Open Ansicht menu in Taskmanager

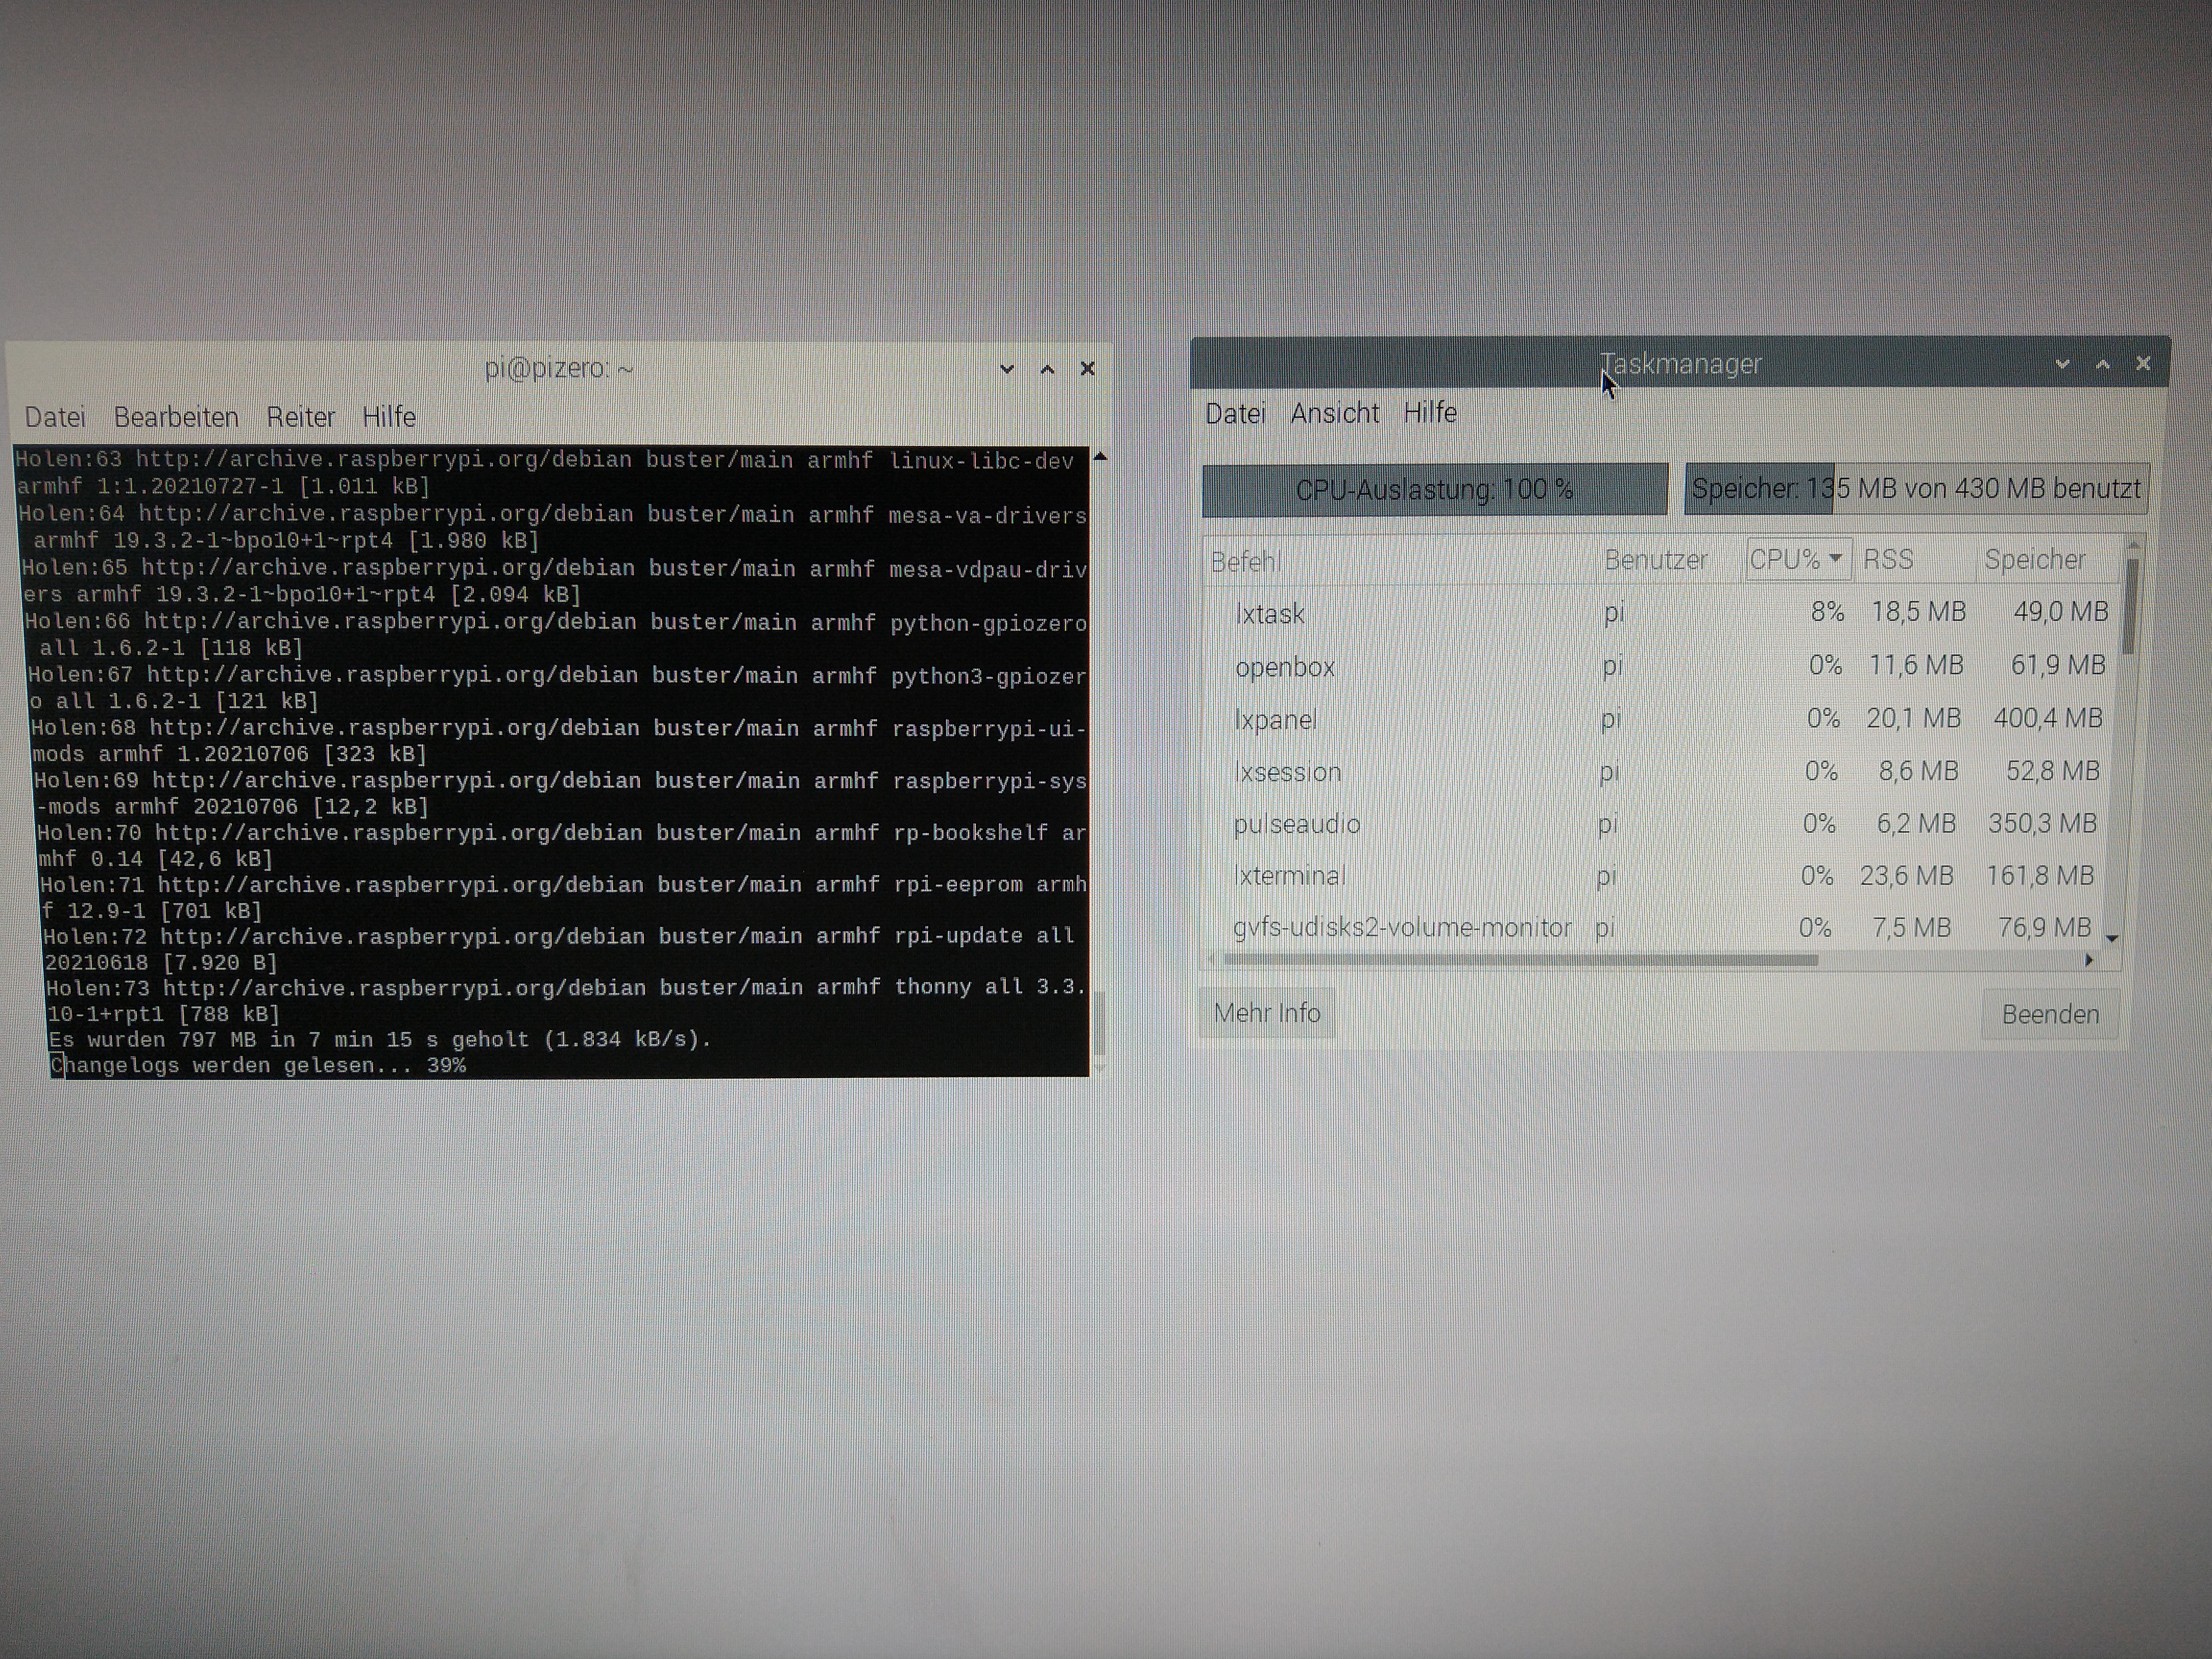1334,413
